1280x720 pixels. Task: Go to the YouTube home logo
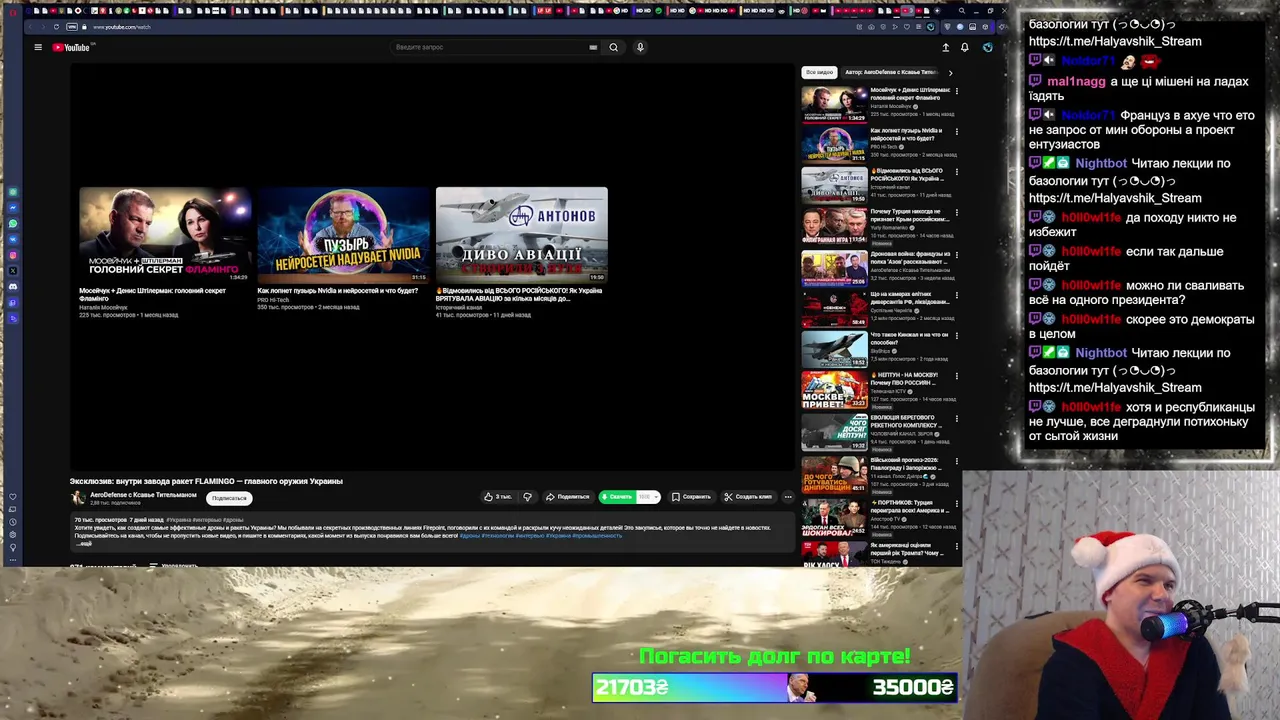point(71,47)
